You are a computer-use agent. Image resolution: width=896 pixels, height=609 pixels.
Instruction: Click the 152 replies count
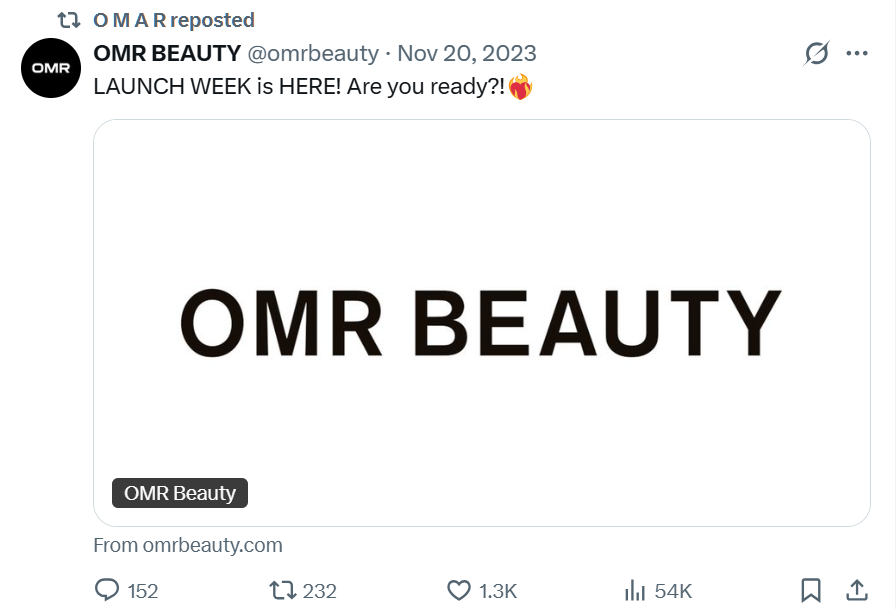[x=143, y=591]
